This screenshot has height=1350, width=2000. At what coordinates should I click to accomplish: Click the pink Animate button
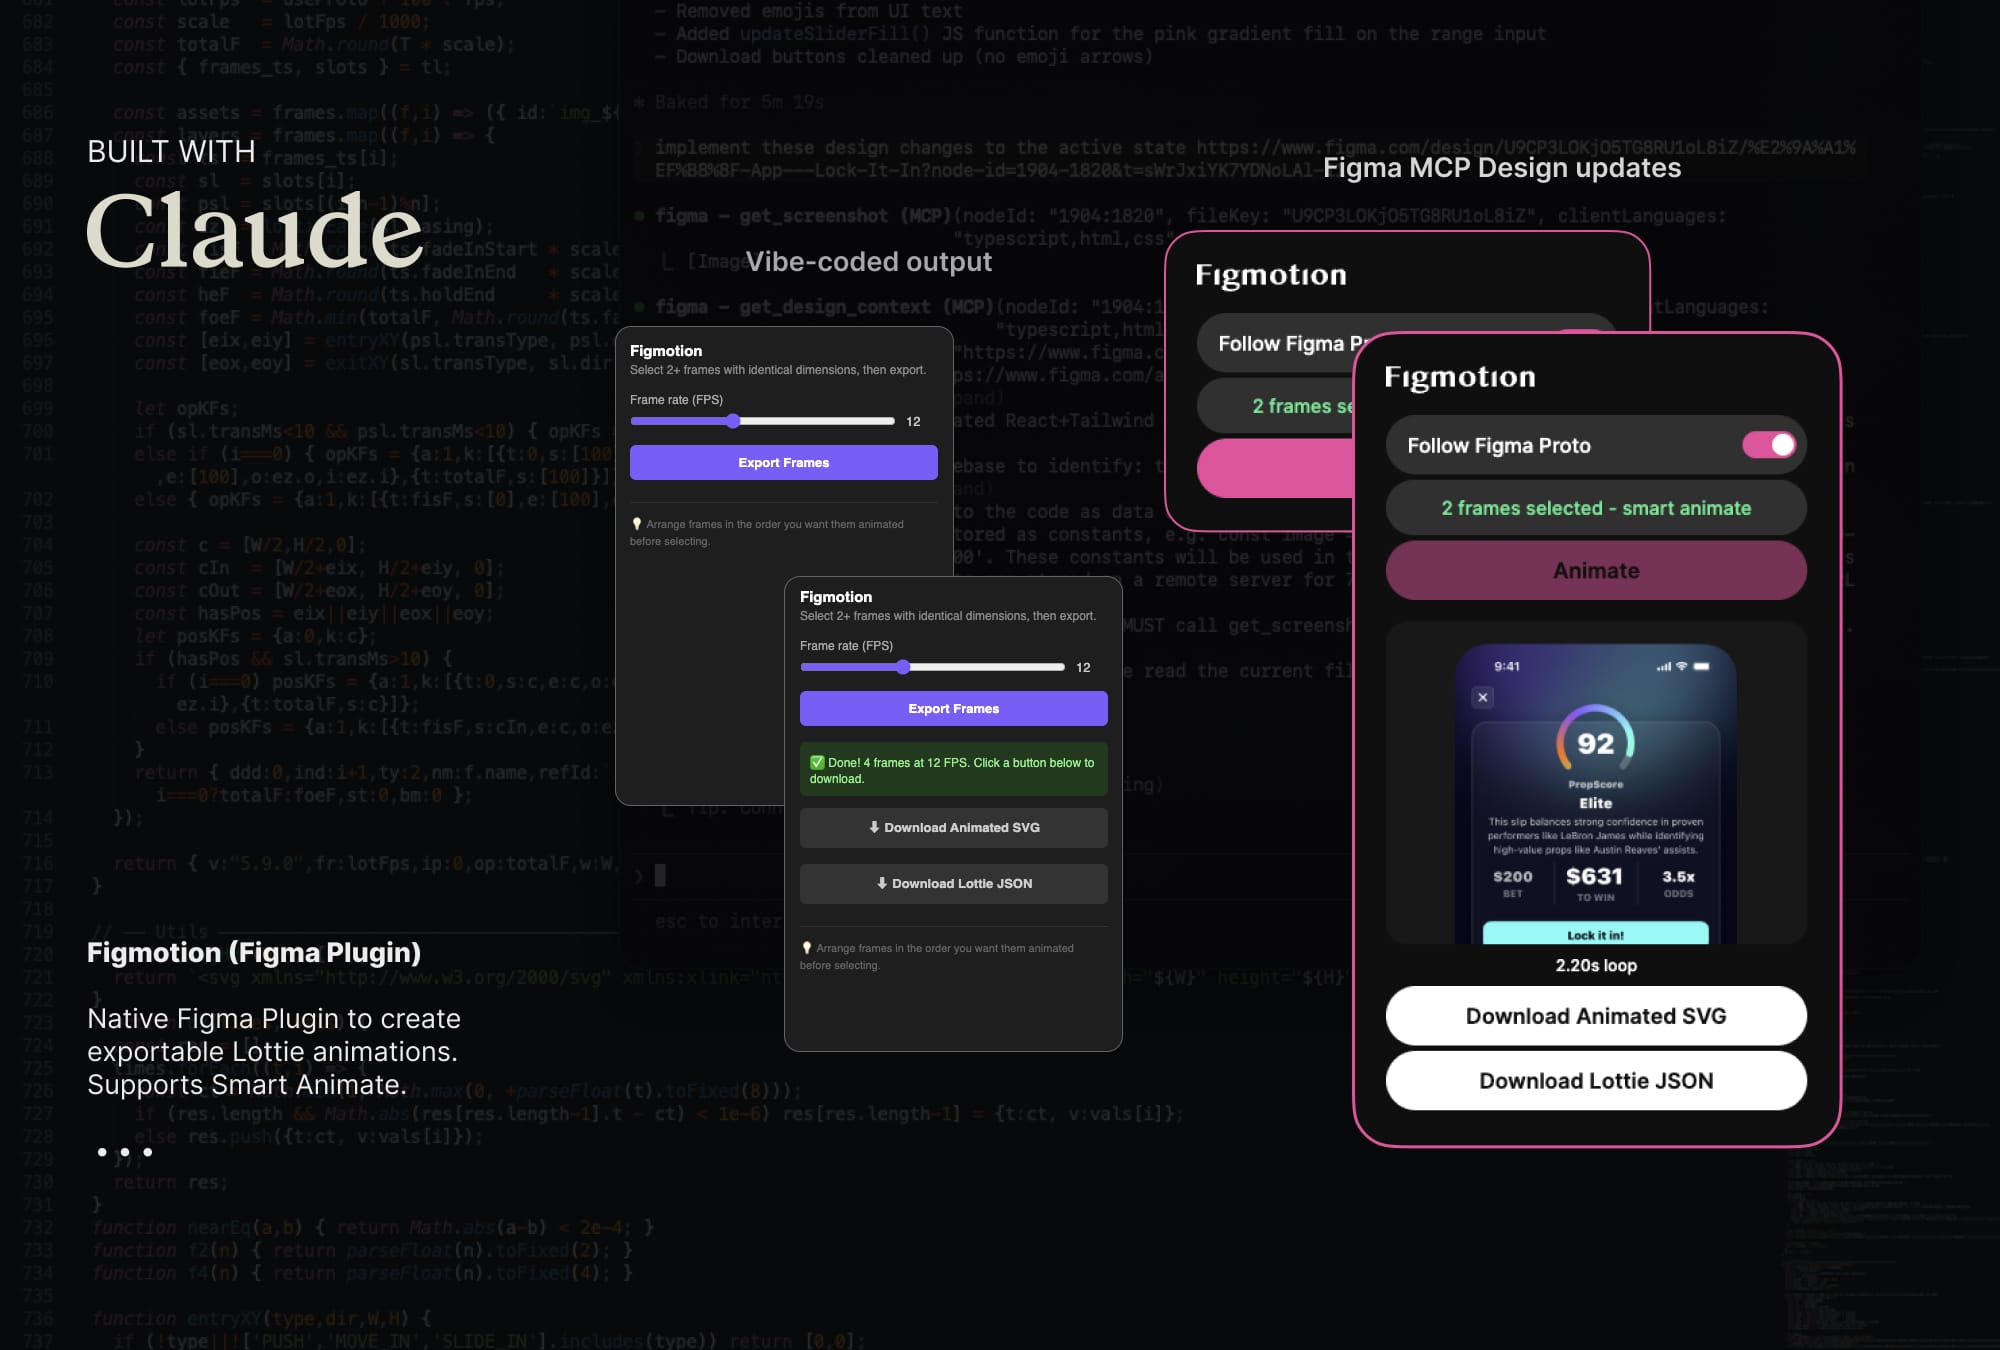click(1595, 570)
